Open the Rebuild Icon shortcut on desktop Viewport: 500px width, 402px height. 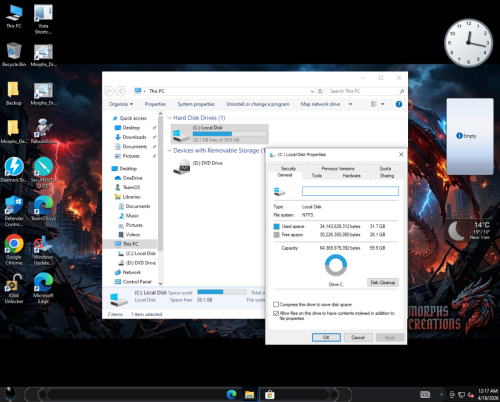[x=43, y=131]
